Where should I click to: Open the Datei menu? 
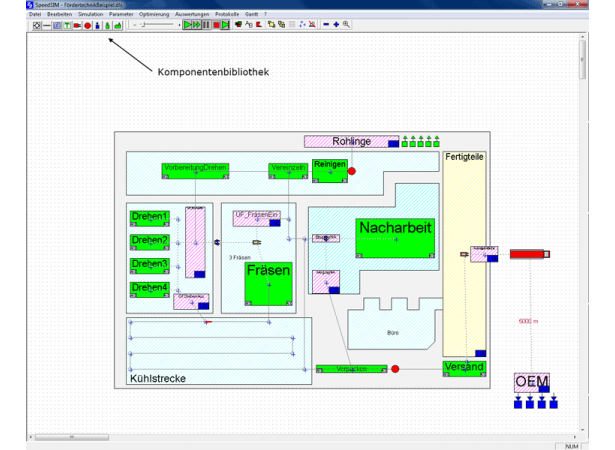tap(35, 14)
